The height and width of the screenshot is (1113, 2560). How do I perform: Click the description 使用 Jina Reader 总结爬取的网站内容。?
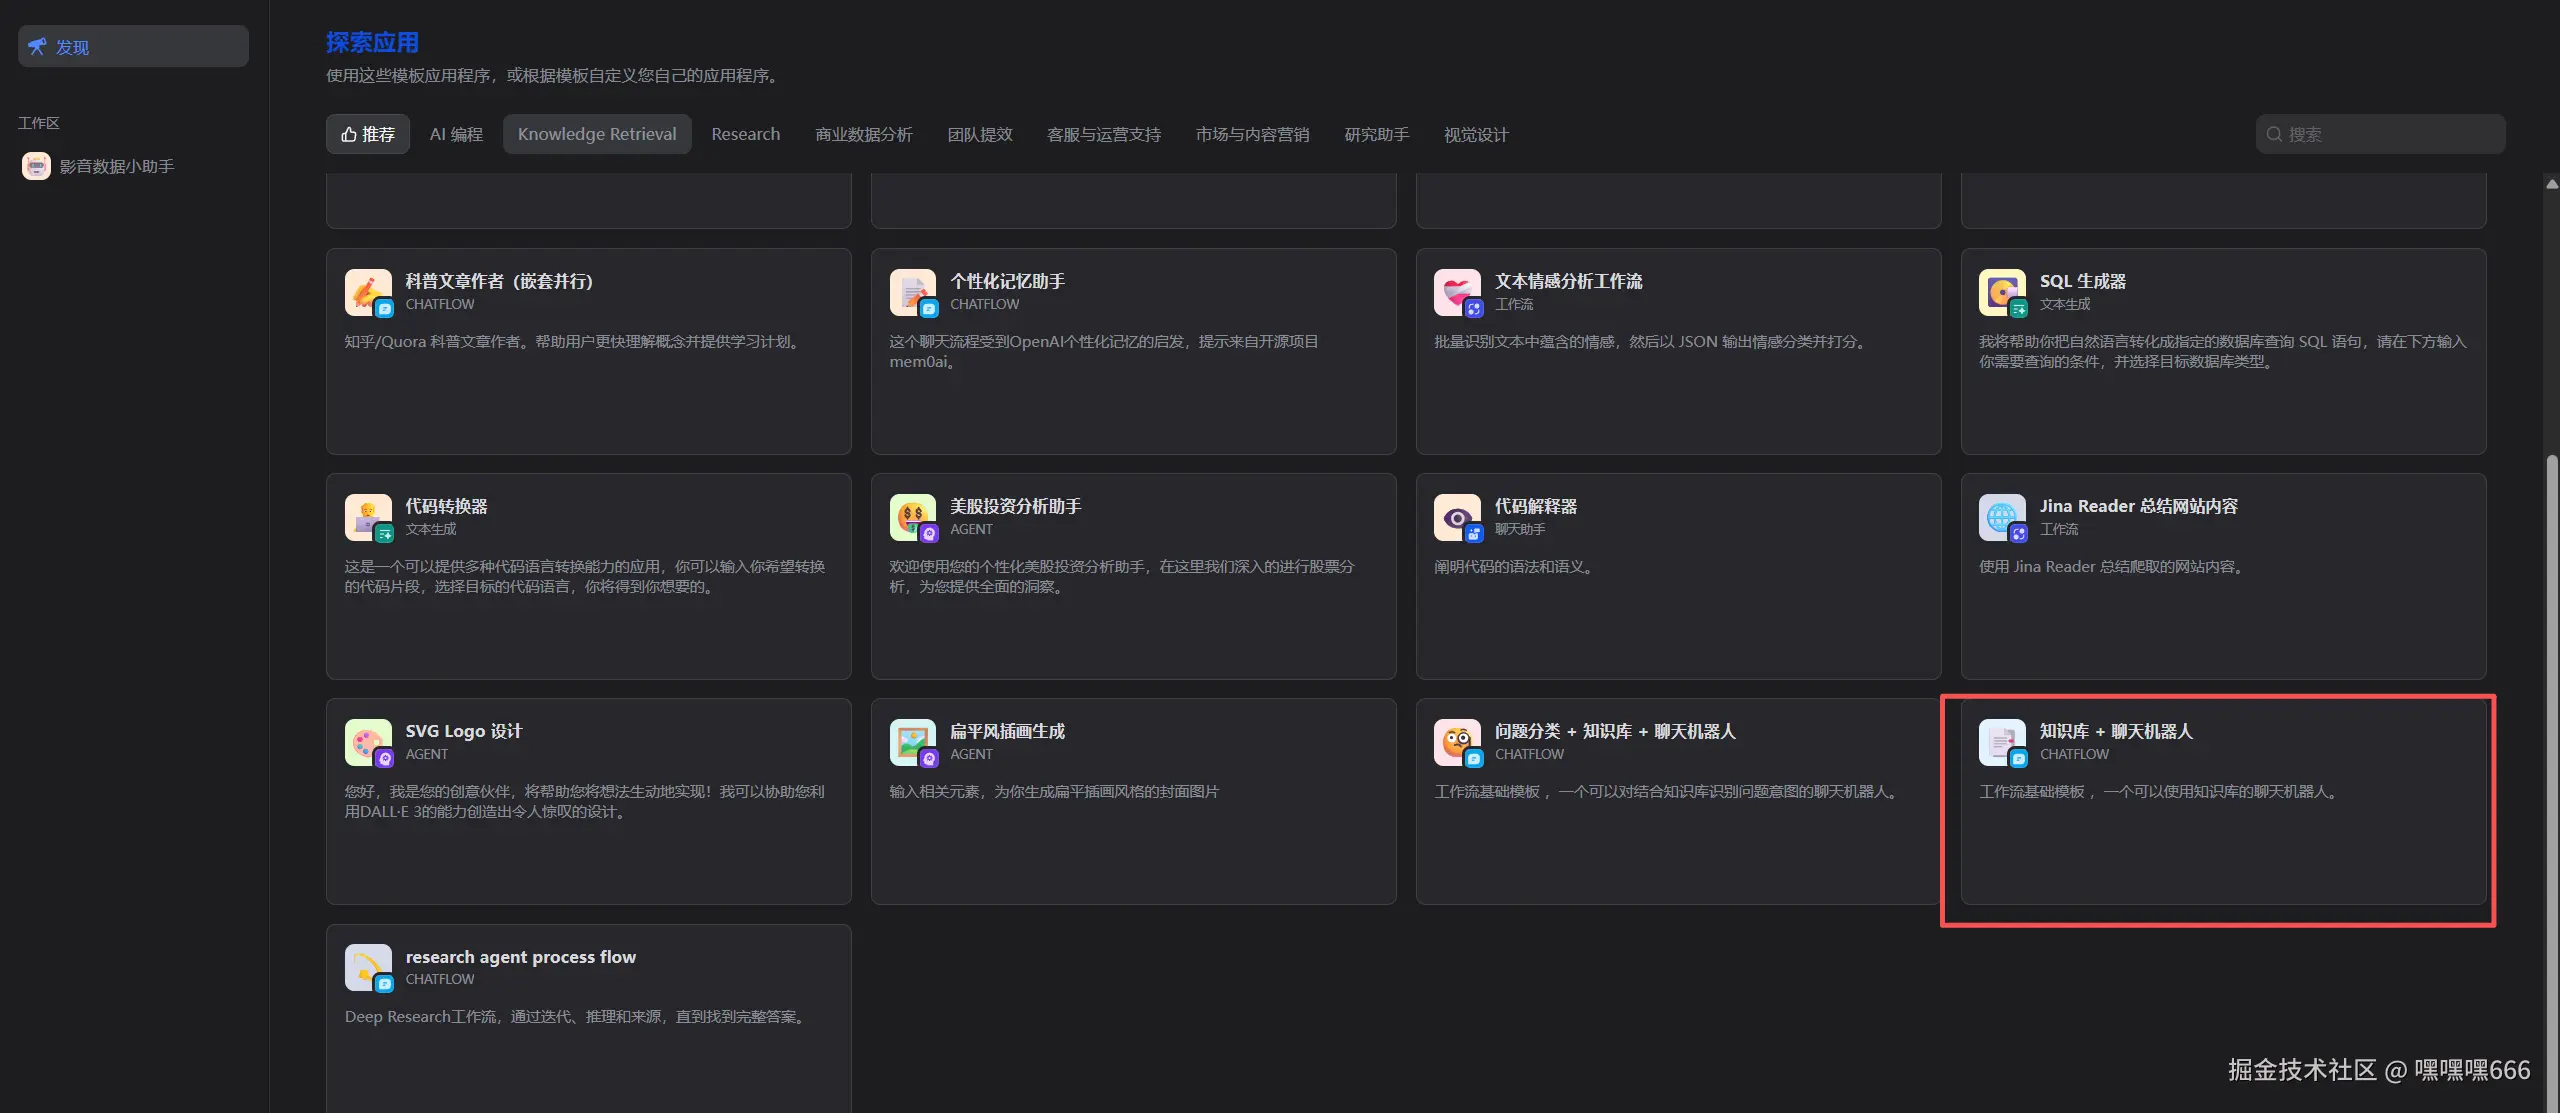point(2114,567)
